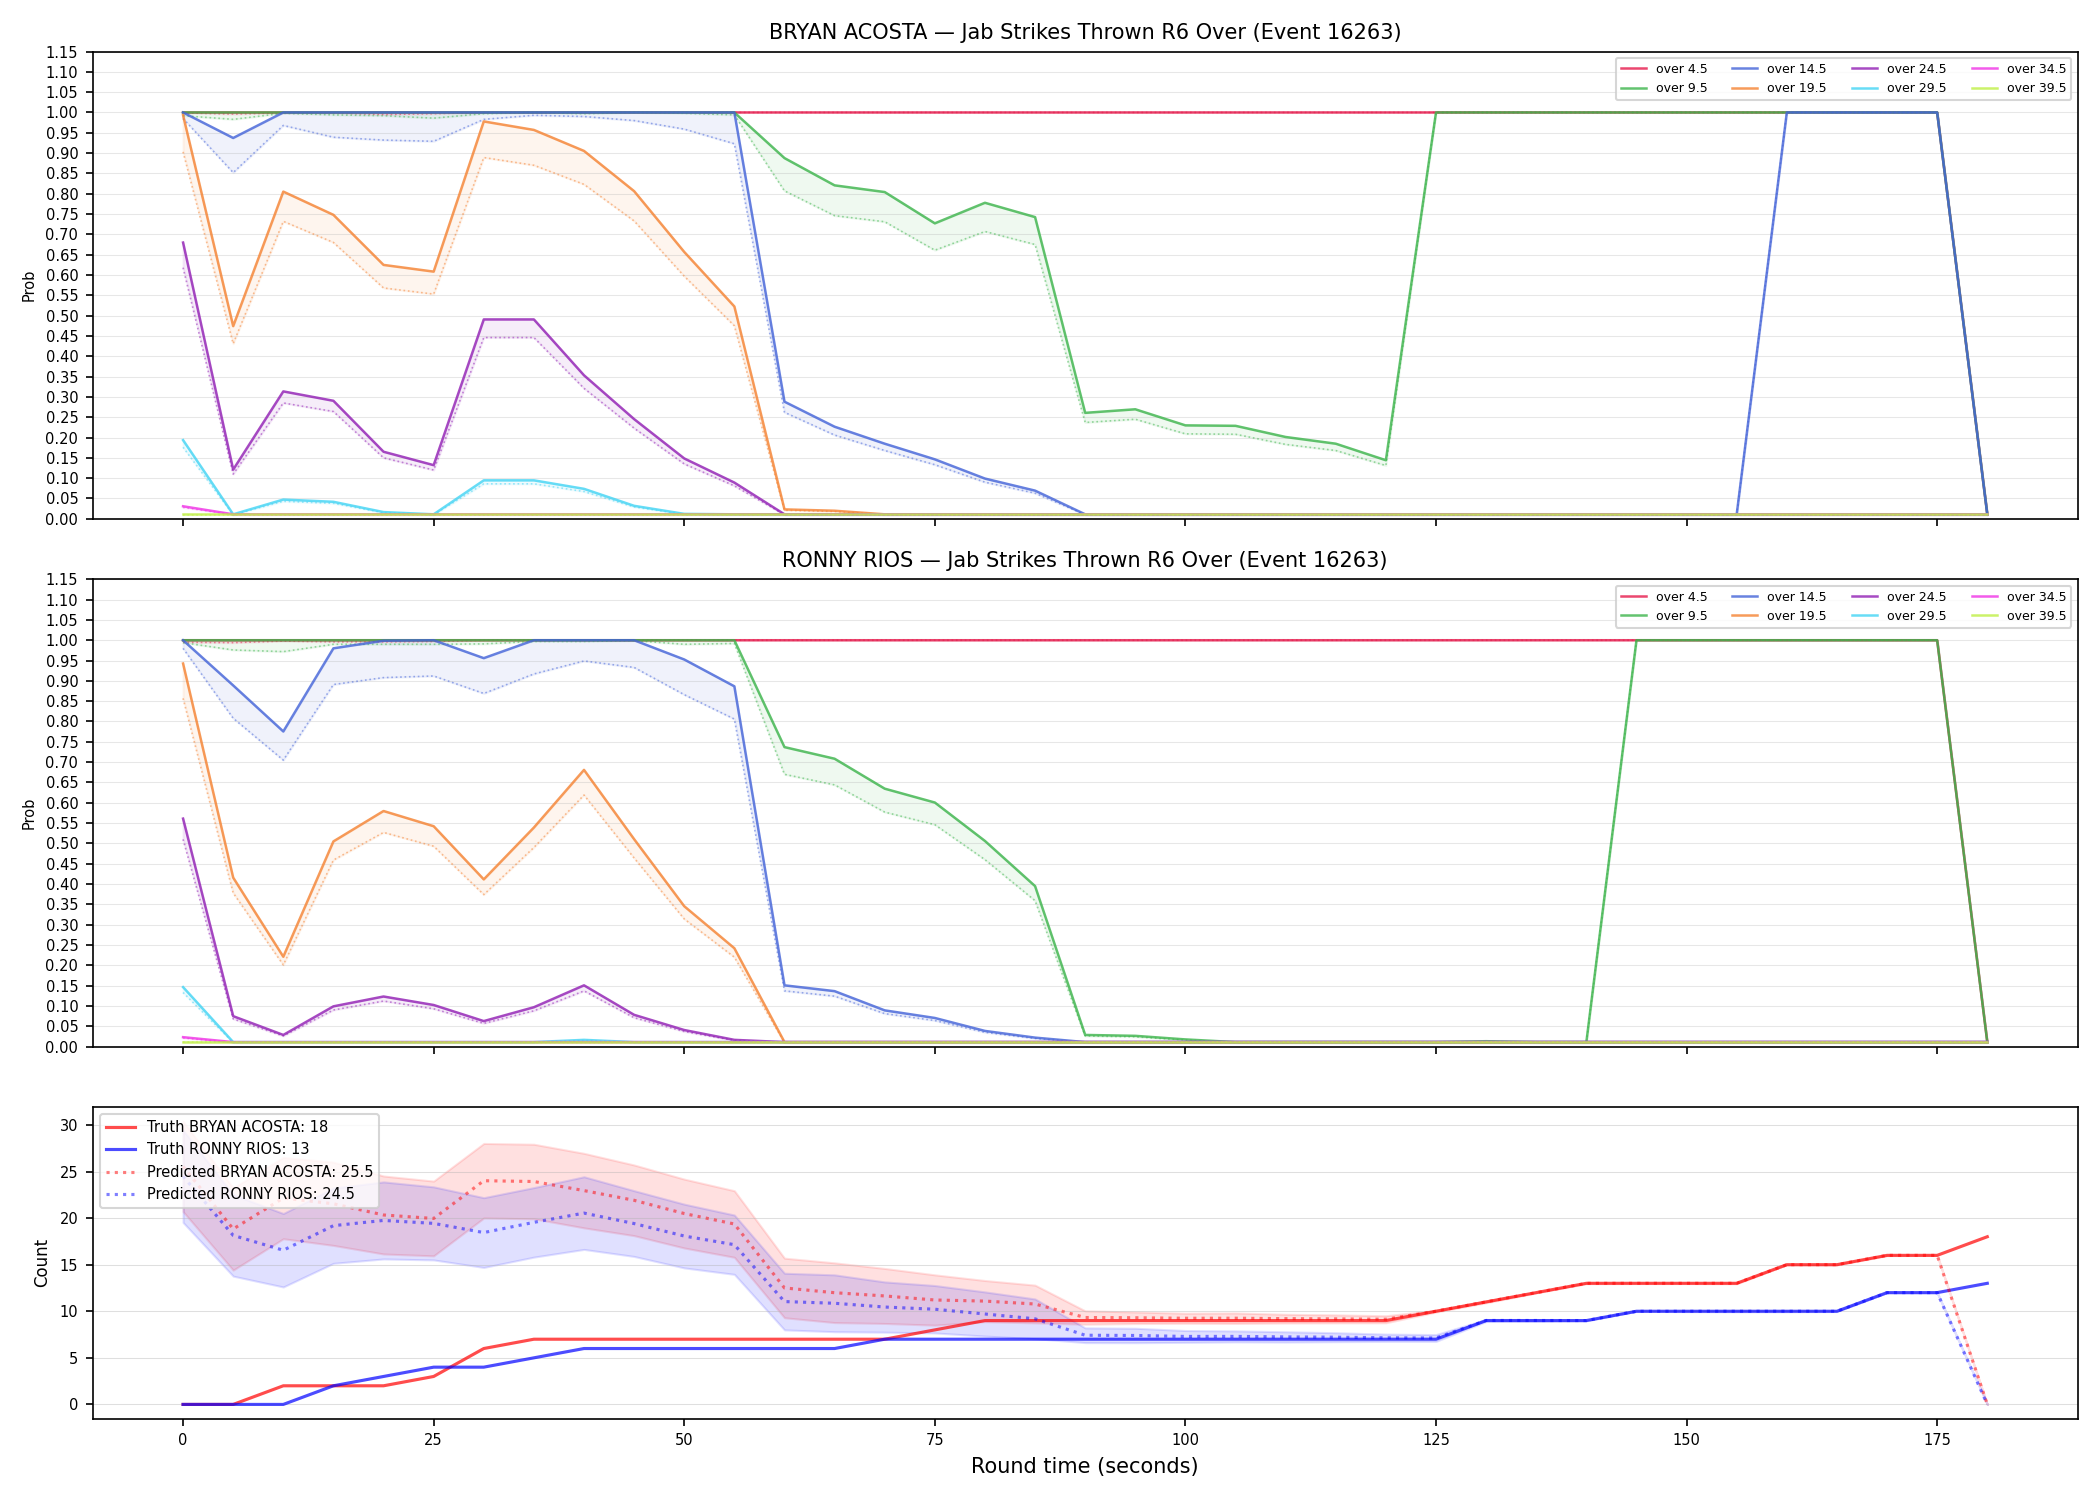
Task: Click the "Count" y-axis label
Action: click(41, 1263)
